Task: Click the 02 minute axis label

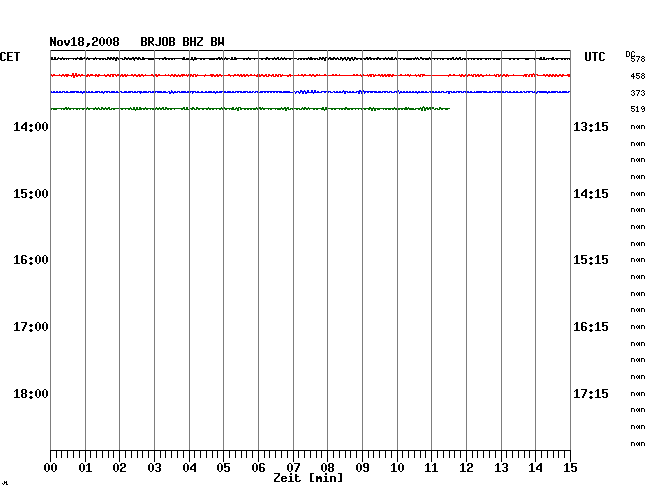Action: pyautogui.click(x=119, y=468)
